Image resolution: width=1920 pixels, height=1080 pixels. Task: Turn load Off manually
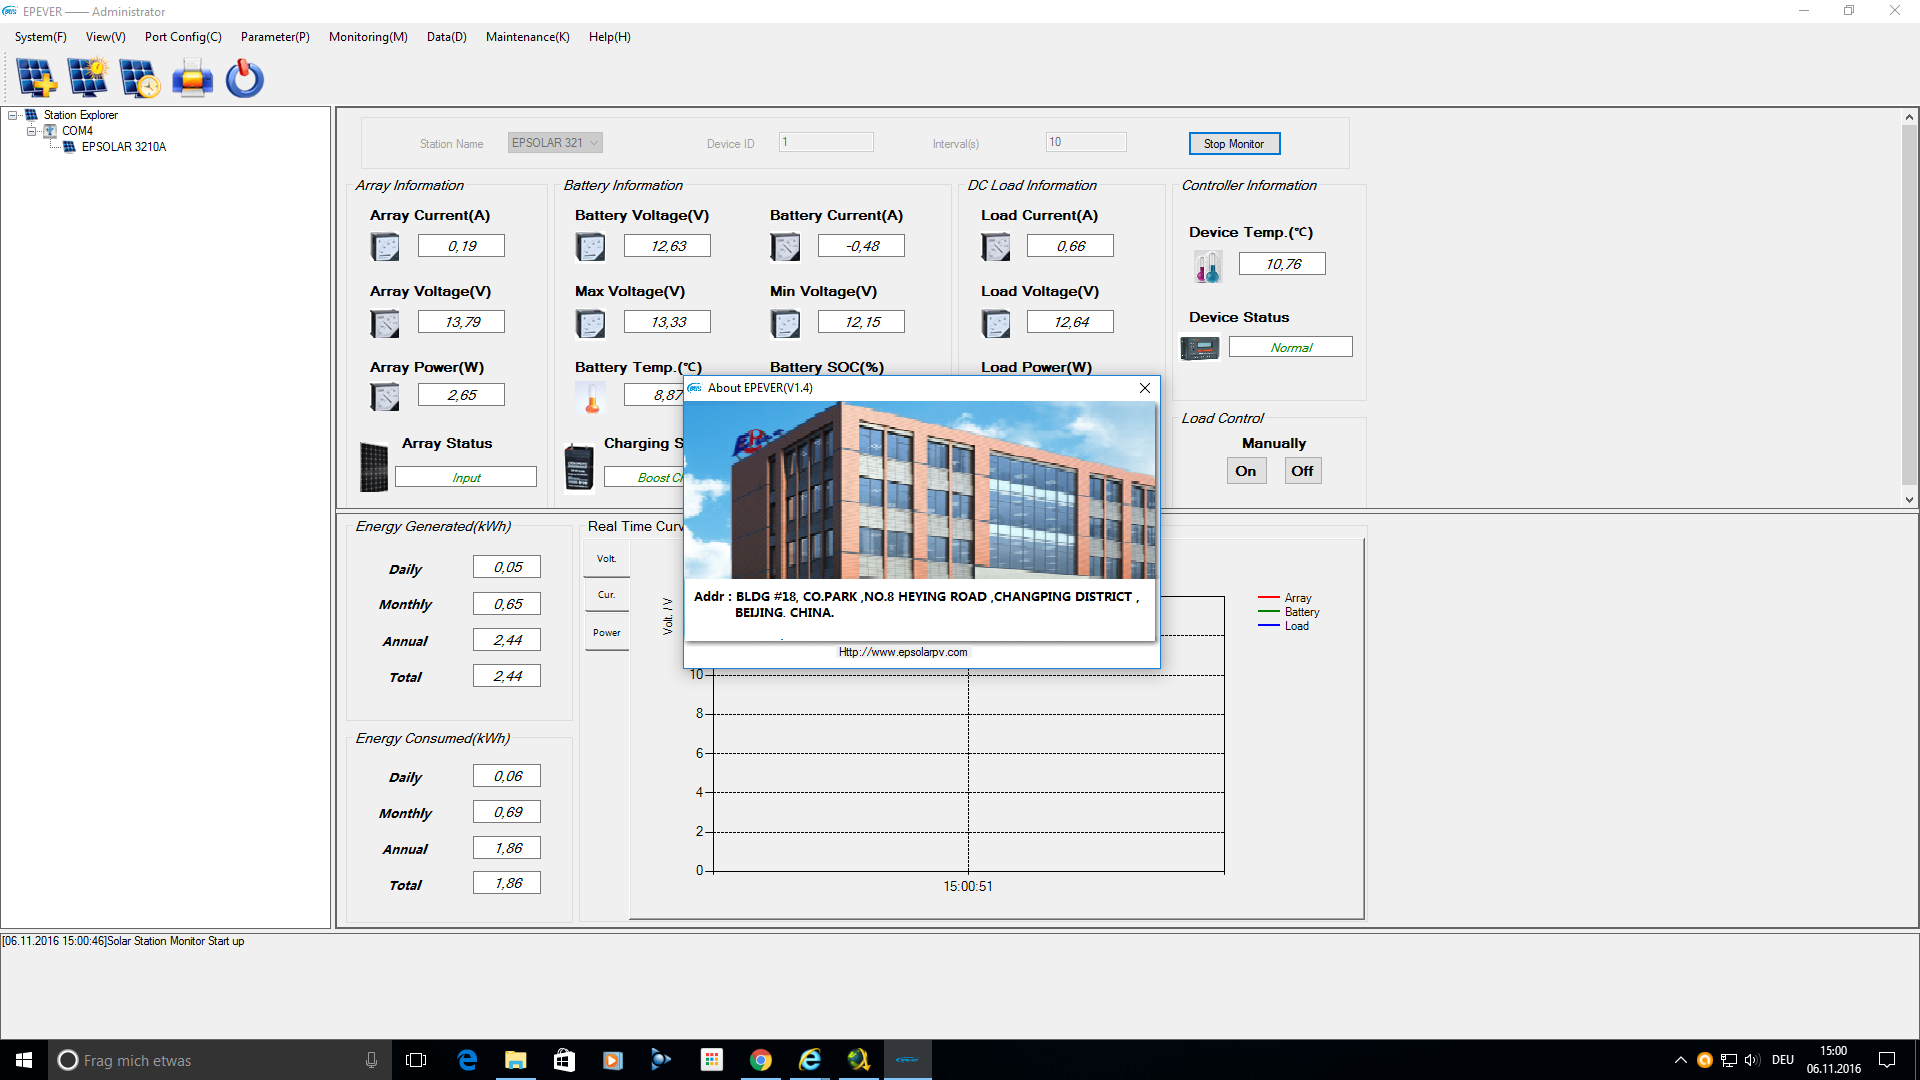[1302, 471]
